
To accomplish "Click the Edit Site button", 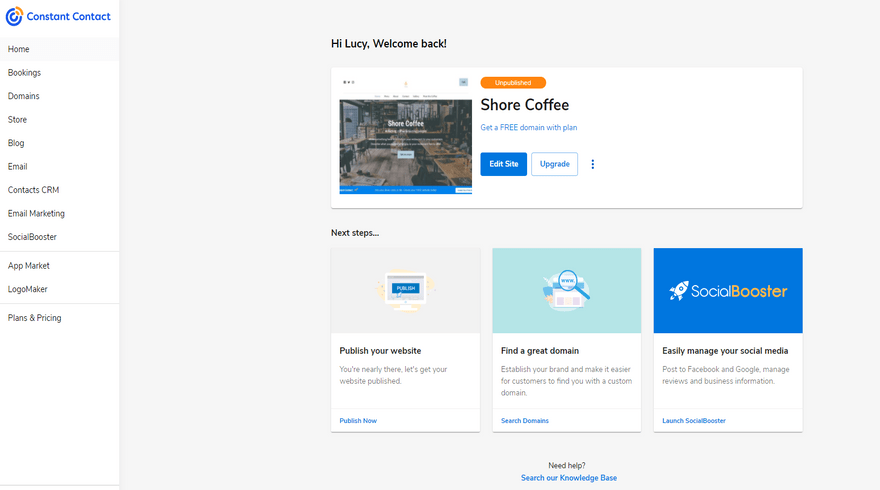I will pyautogui.click(x=503, y=164).
